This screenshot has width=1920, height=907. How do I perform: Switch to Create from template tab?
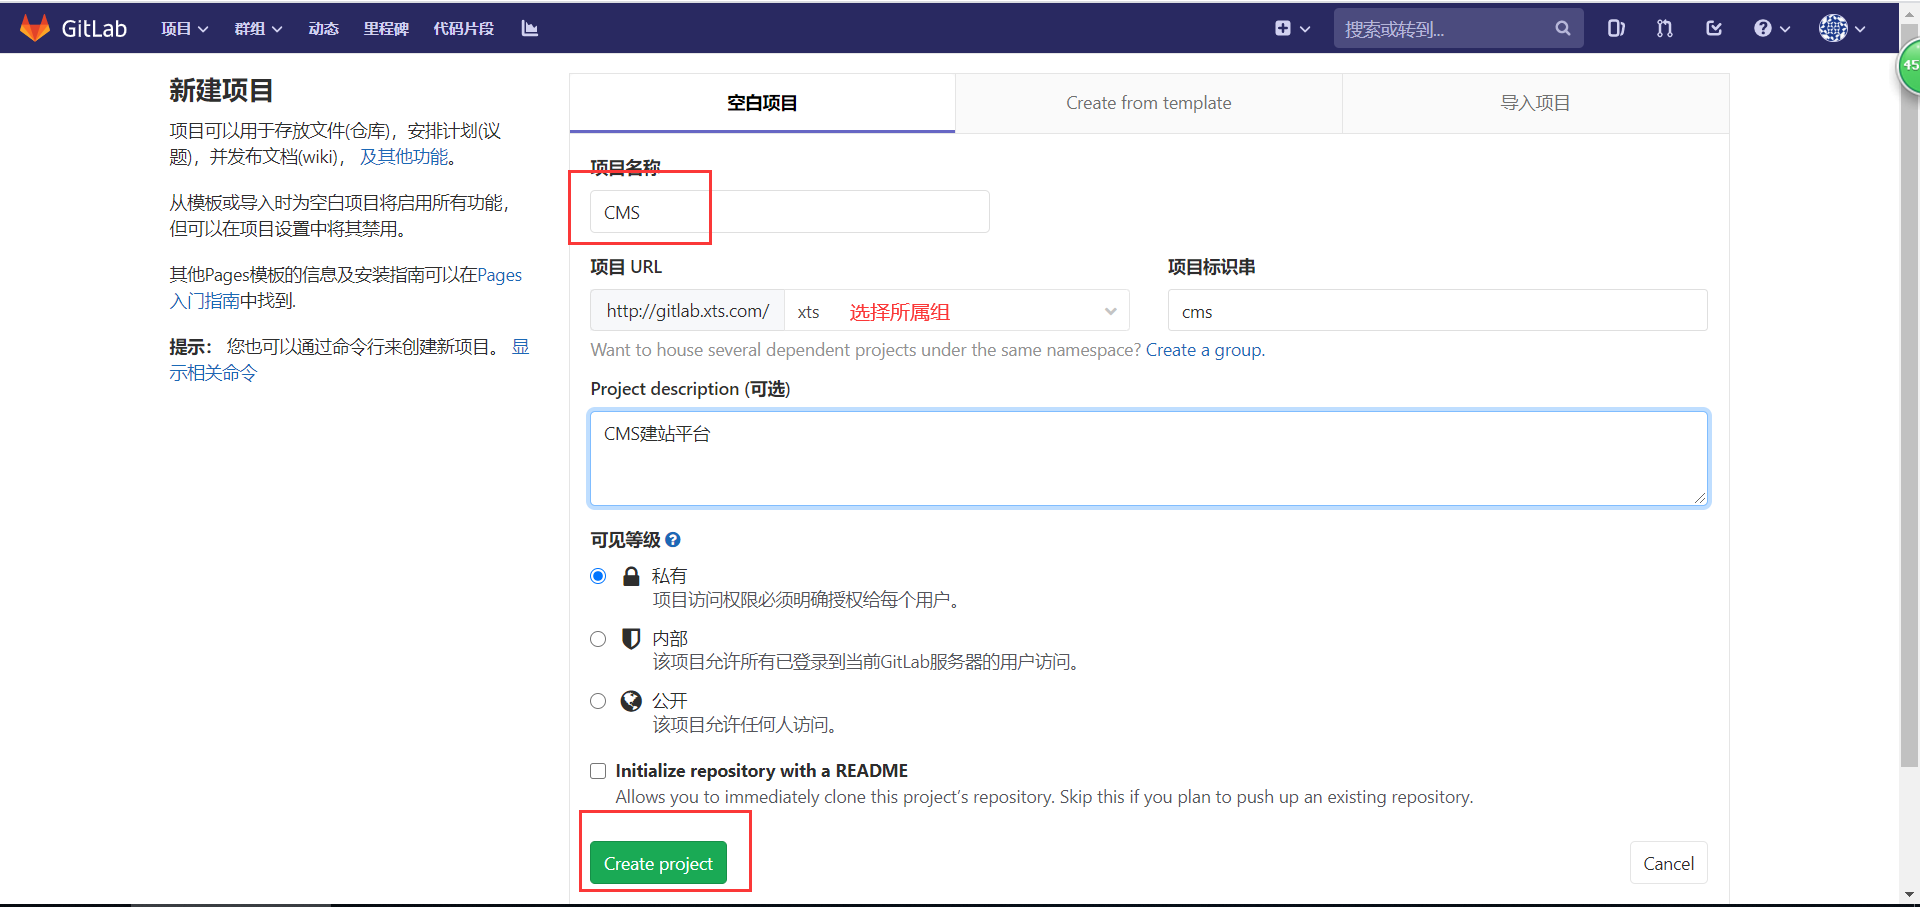(x=1149, y=103)
